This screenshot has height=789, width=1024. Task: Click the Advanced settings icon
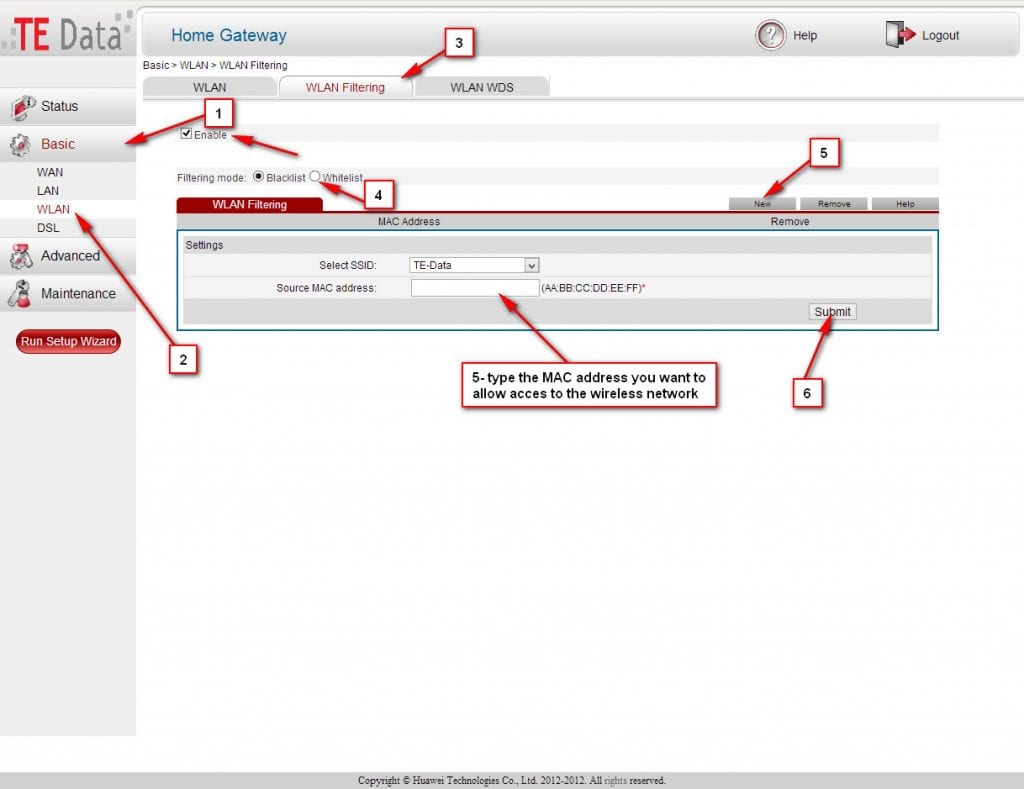coord(21,256)
